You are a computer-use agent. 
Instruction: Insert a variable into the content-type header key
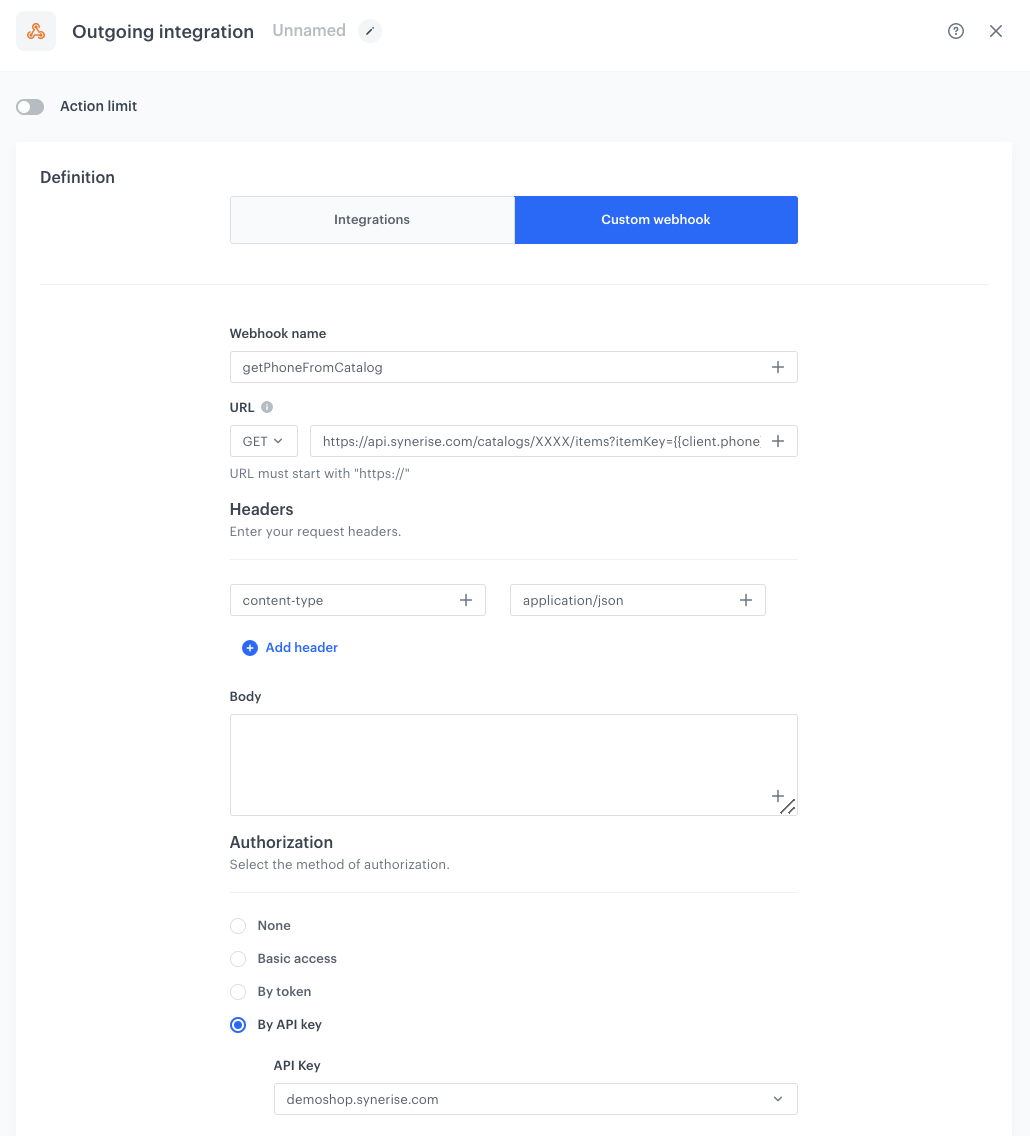pos(466,600)
